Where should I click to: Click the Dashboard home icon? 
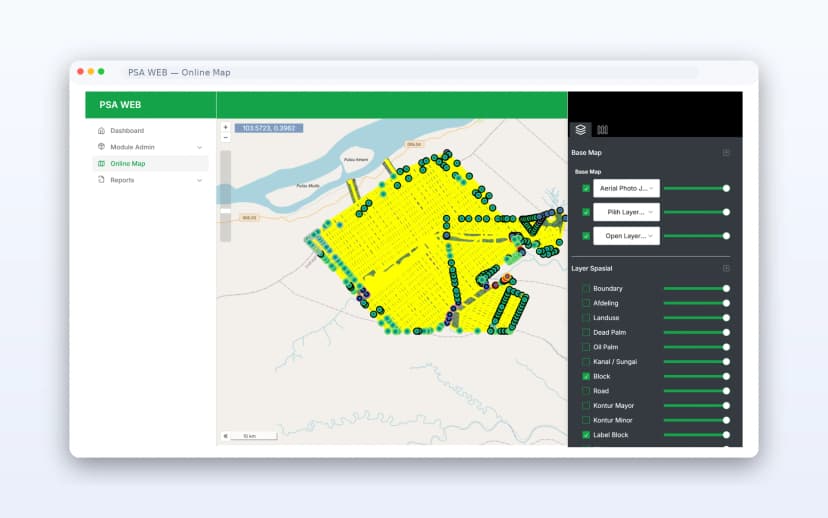click(x=101, y=130)
